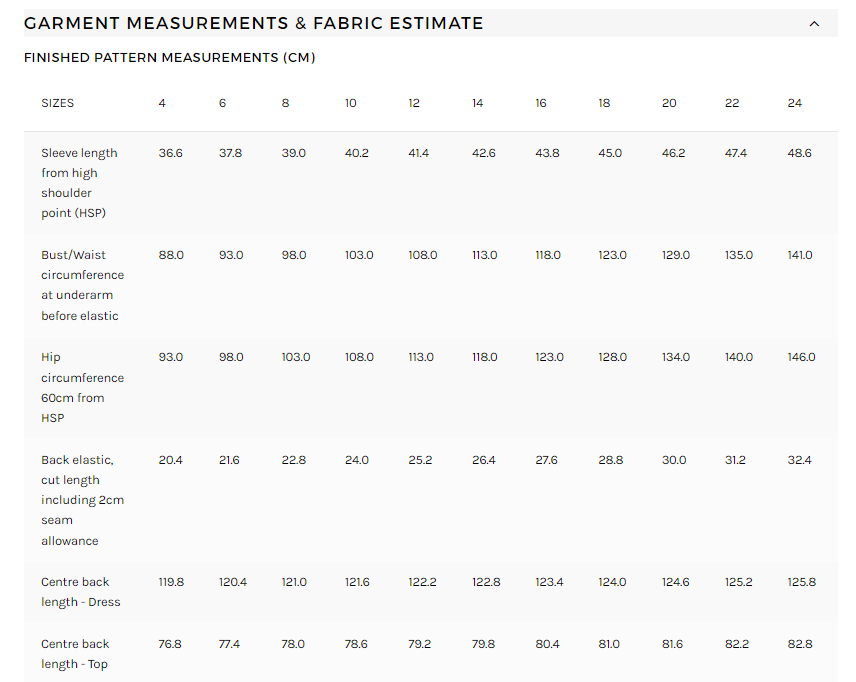This screenshot has height=682, width=856.
Task: Click the Garment Measurements & Fabric Estimate heading
Action: click(x=254, y=23)
